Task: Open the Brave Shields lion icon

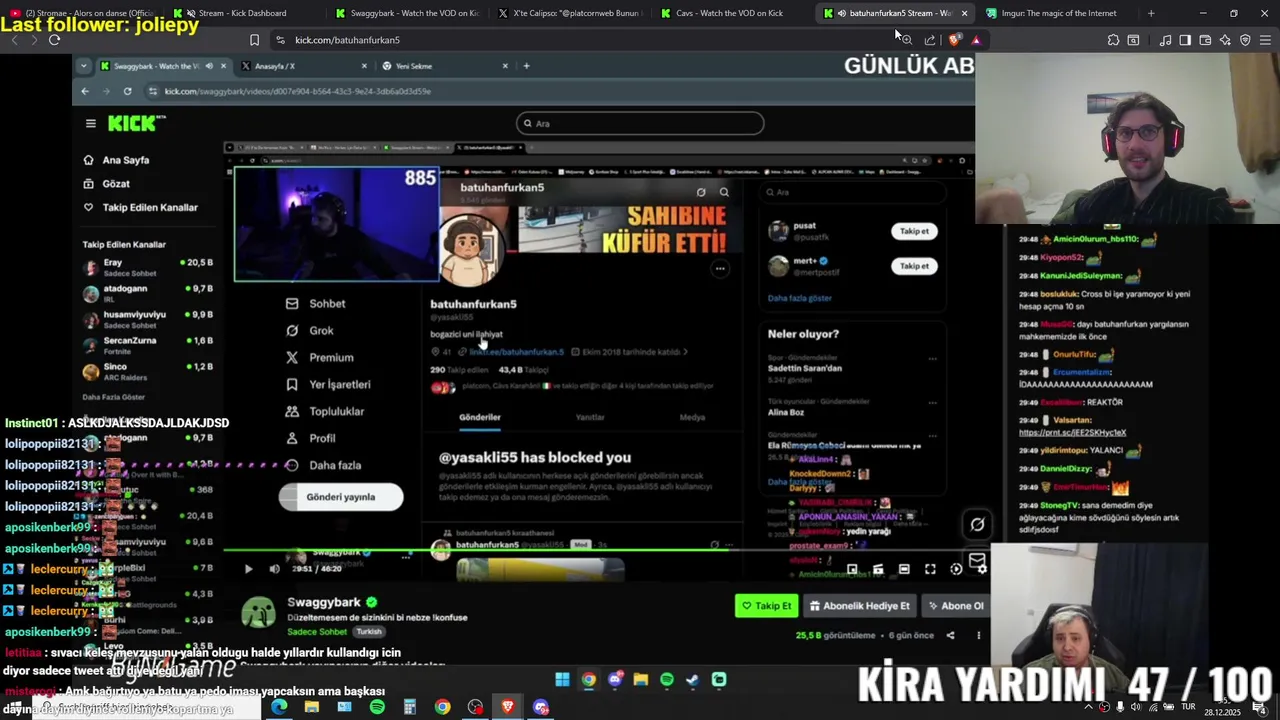Action: [x=955, y=40]
